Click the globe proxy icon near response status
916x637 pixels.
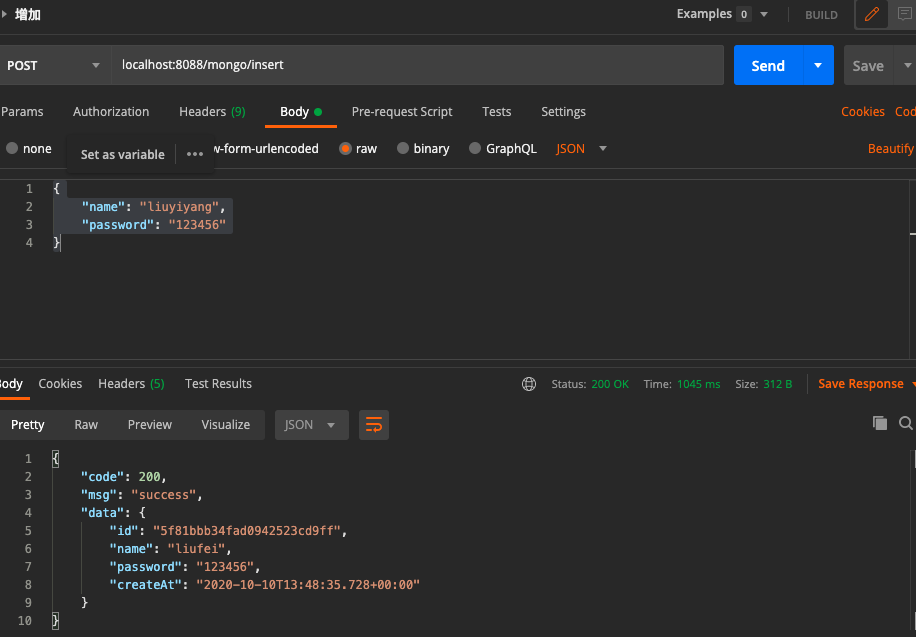528,383
